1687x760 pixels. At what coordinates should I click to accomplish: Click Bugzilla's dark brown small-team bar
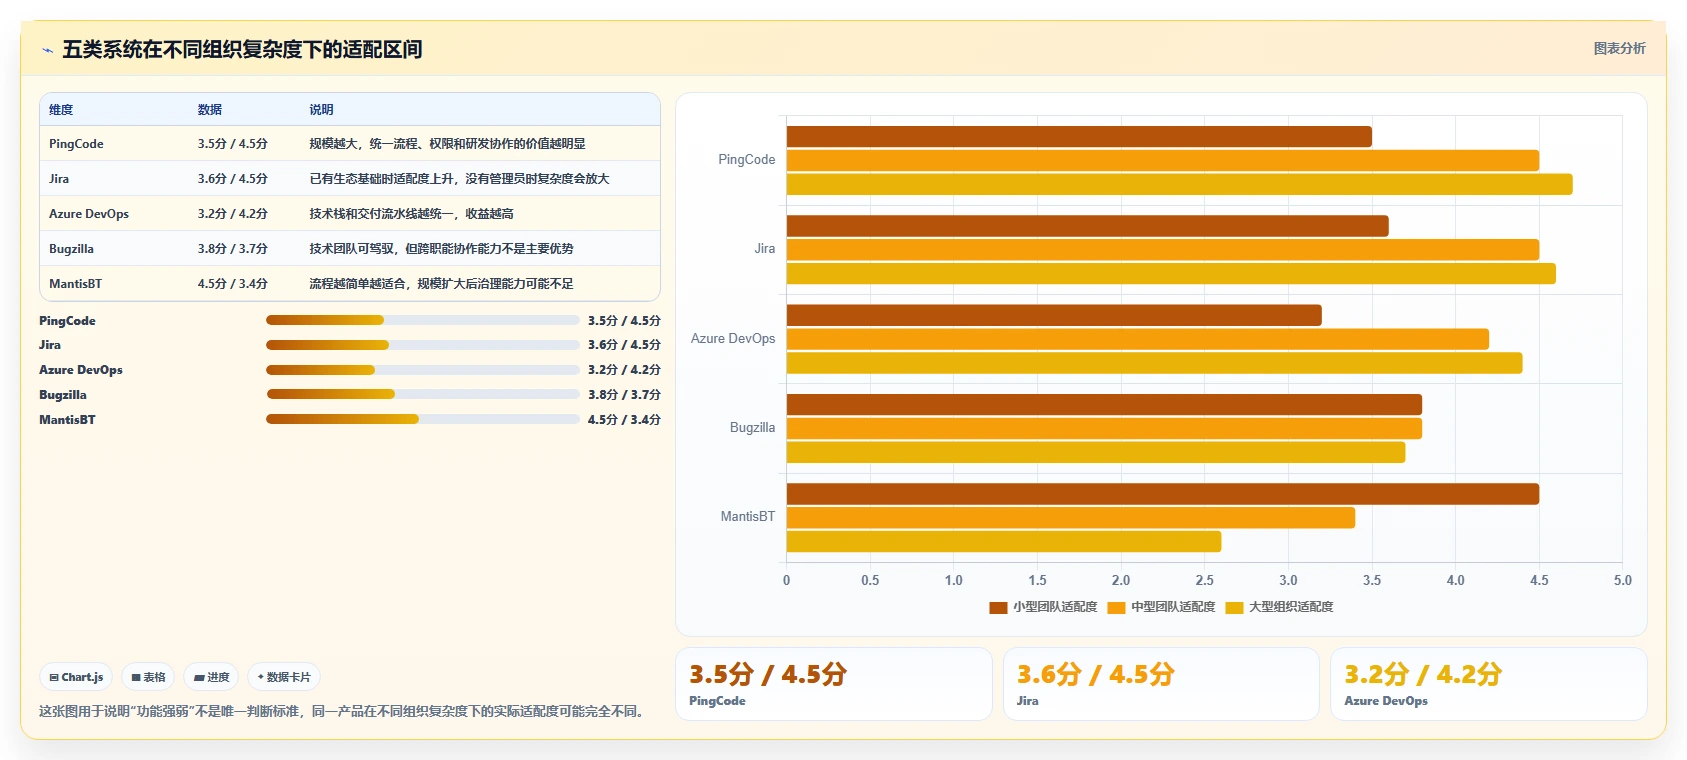[1104, 405]
